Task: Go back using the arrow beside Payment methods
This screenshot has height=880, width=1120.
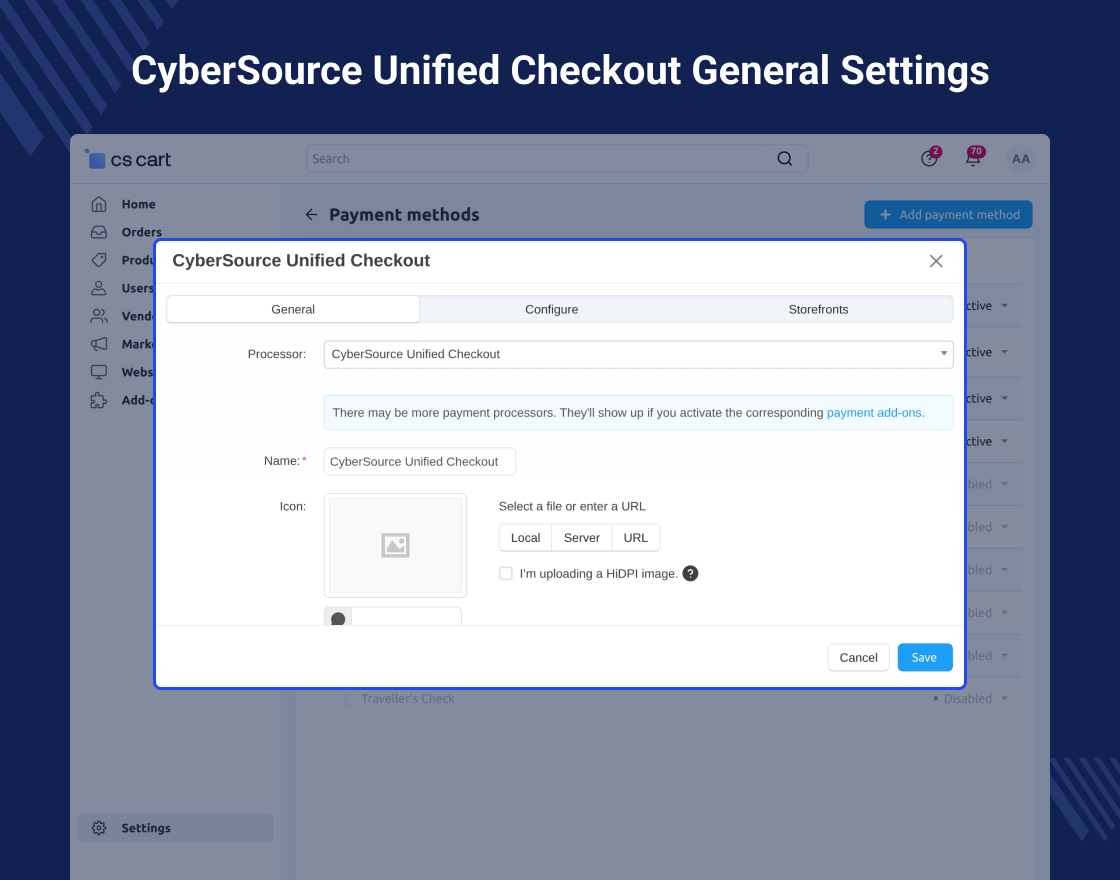Action: tap(311, 215)
